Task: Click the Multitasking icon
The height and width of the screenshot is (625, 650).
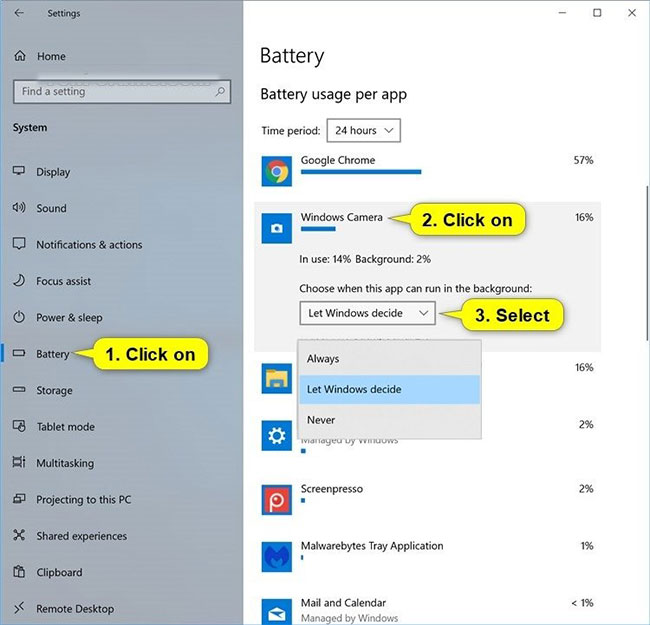Action: pyautogui.click(x=19, y=462)
